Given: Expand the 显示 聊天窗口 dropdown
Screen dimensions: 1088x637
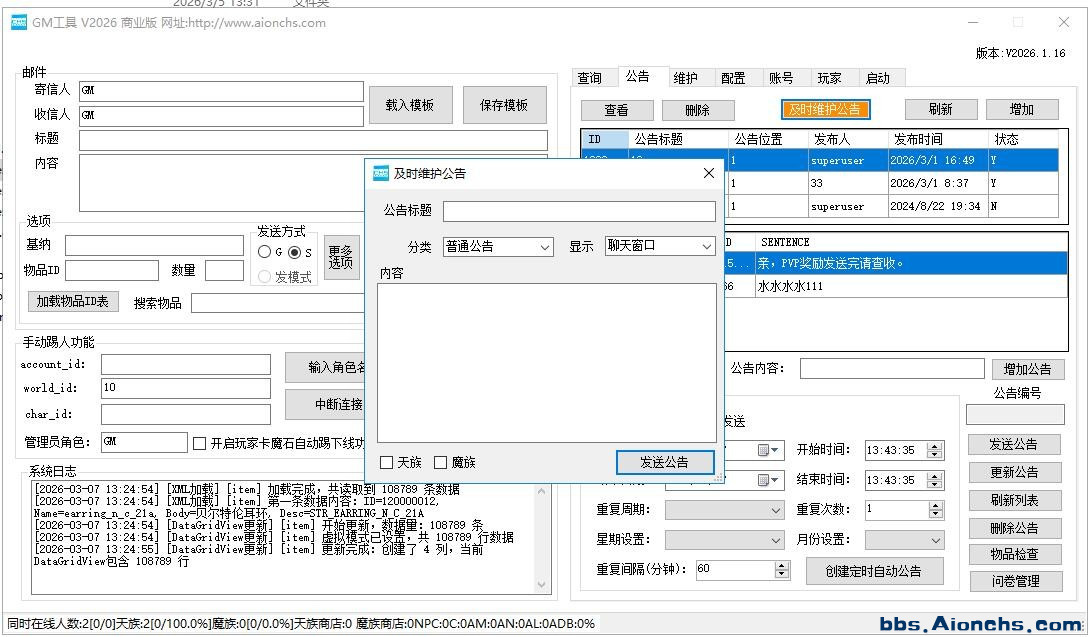Looking at the screenshot, I should click(x=660, y=246).
